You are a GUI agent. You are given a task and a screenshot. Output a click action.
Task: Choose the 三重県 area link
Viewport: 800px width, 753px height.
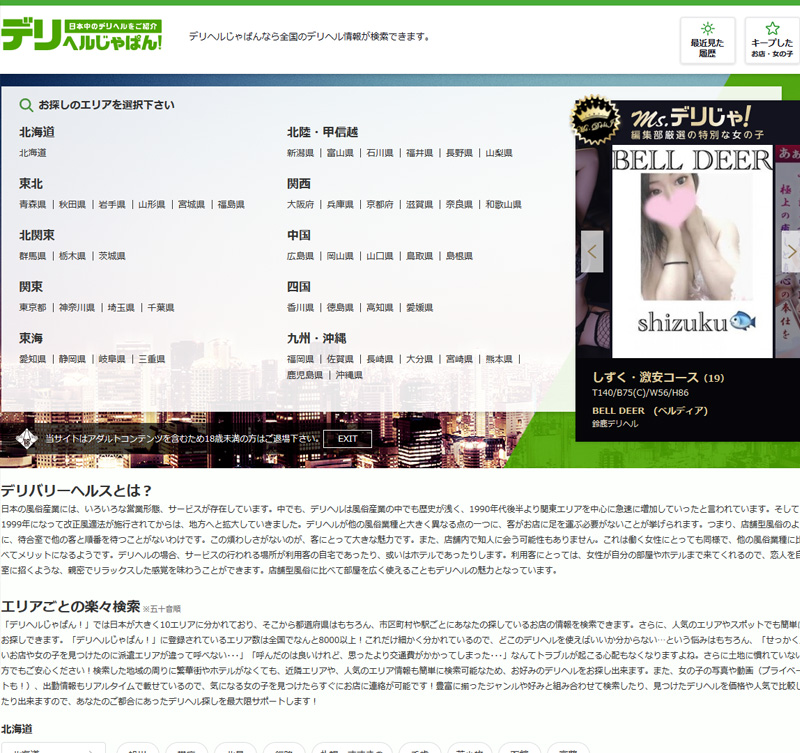click(x=152, y=359)
